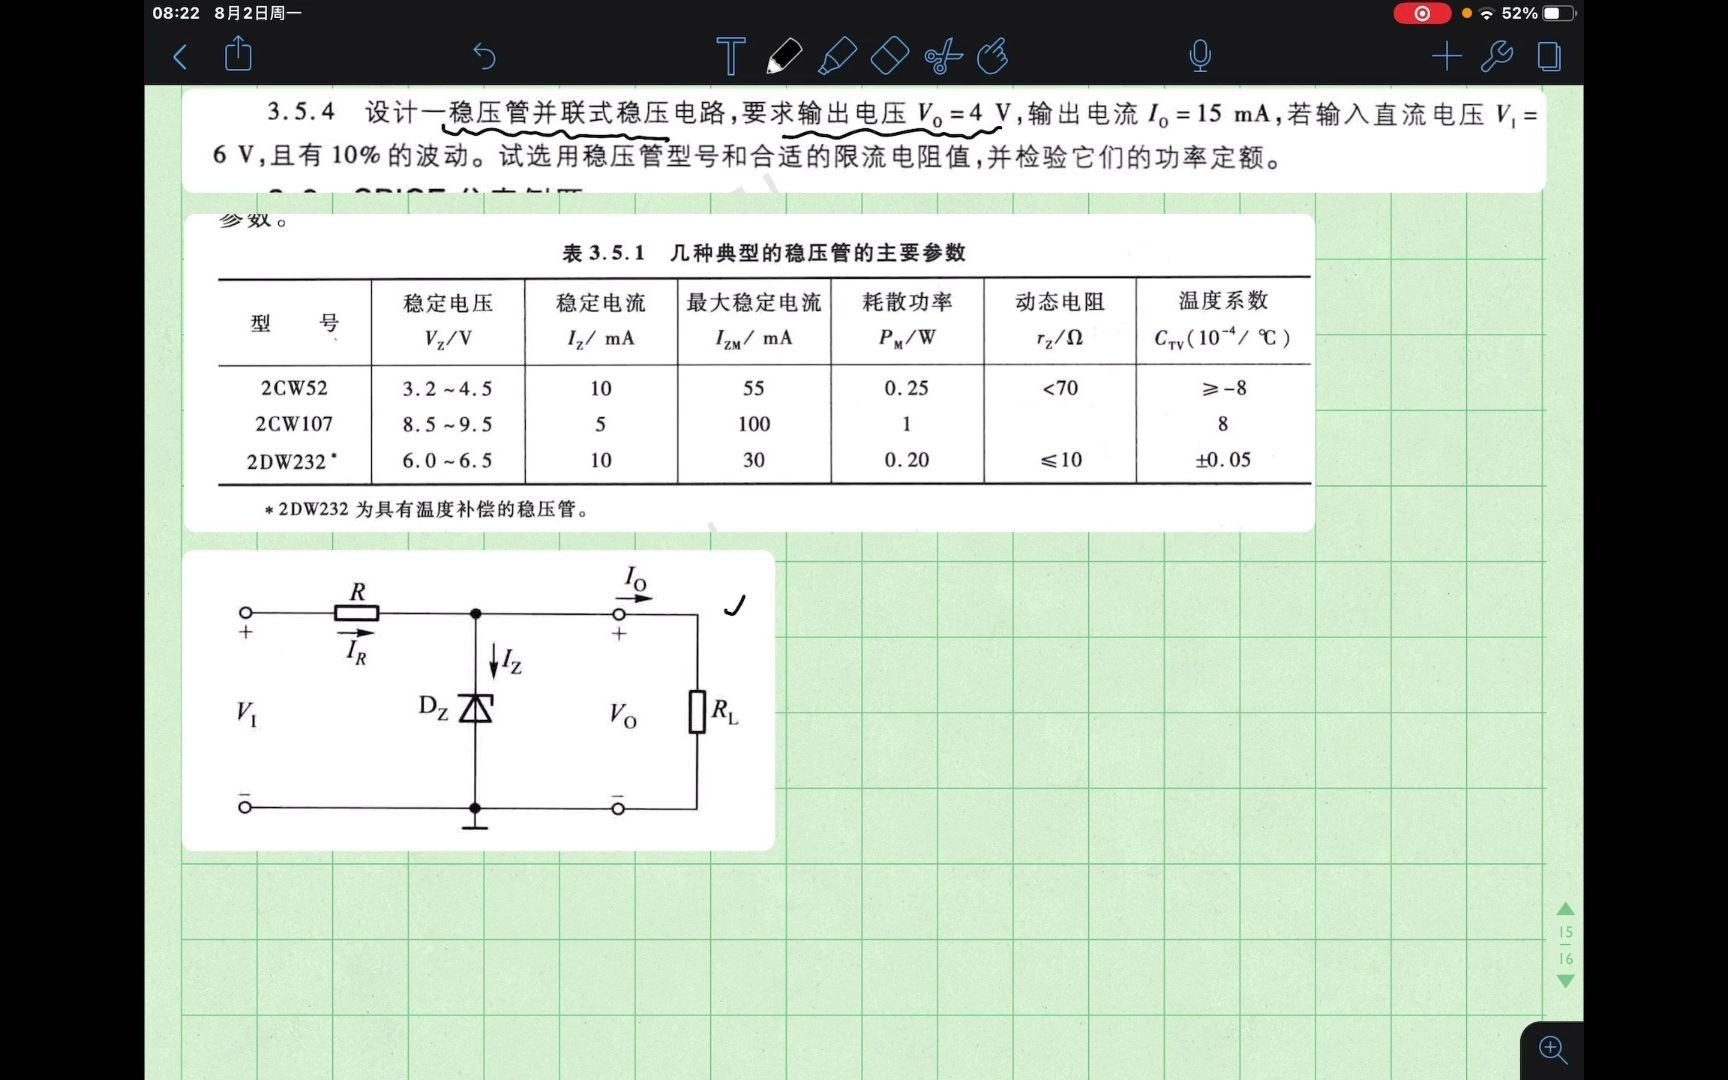Screen dimensions: 1728x1080
Task: Tap the microphone to record audio
Action: [x=1200, y=57]
